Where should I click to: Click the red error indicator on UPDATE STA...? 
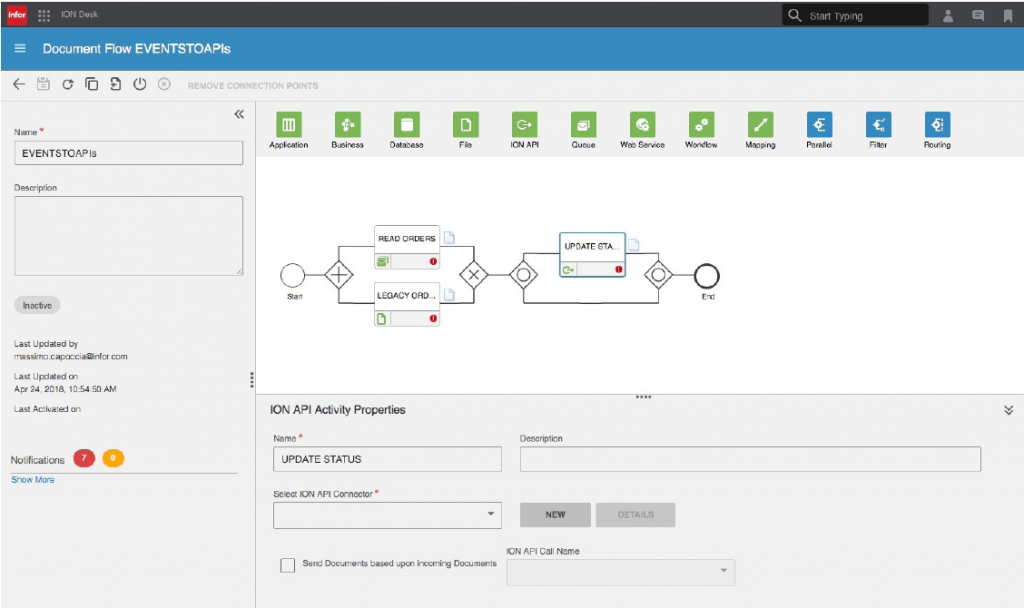coord(618,269)
